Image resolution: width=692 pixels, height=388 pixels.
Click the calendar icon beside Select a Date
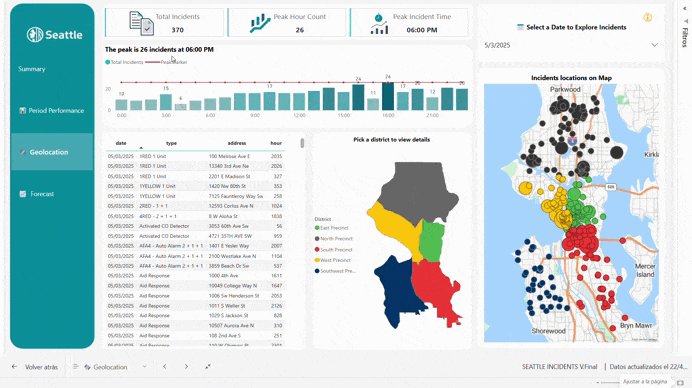click(520, 27)
